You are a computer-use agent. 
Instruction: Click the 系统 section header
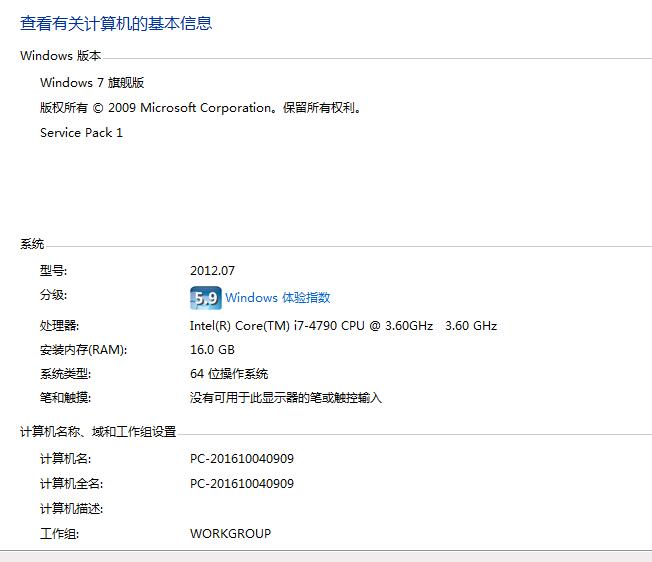[x=32, y=244]
